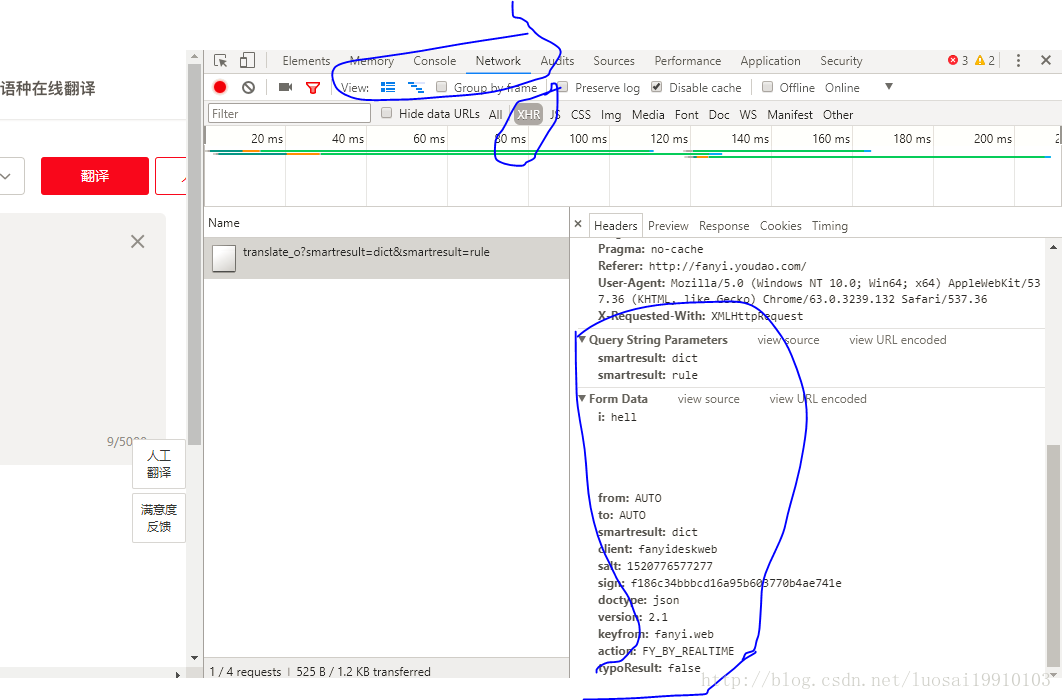Open the Security tab
1062x700 pixels.
(x=841, y=61)
